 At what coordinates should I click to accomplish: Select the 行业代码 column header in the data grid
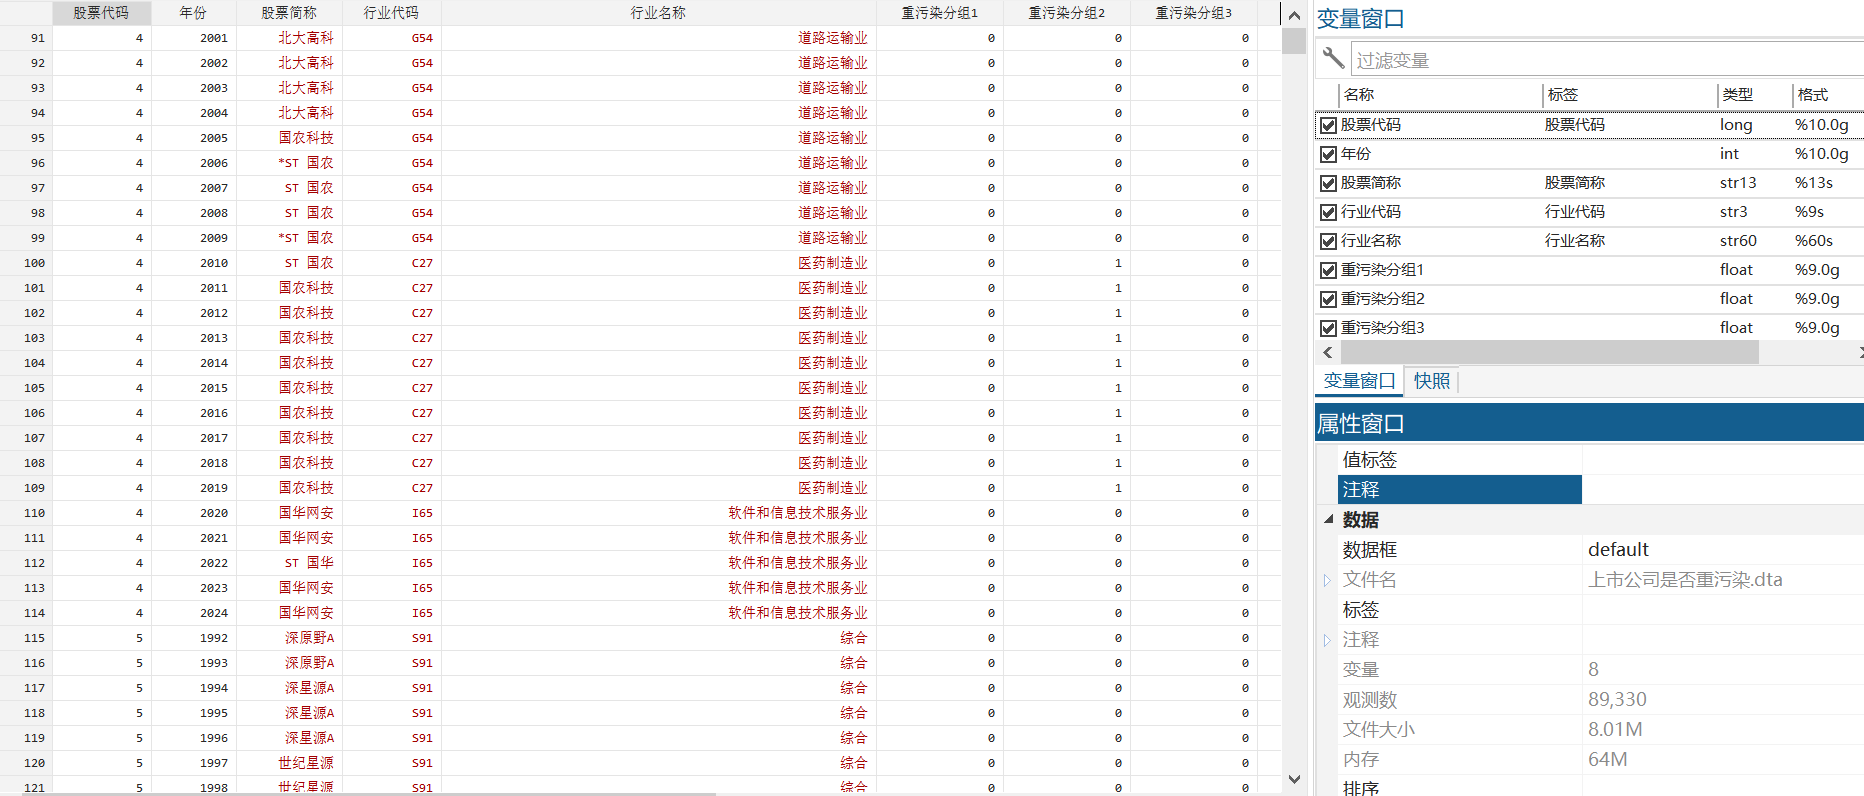(391, 13)
